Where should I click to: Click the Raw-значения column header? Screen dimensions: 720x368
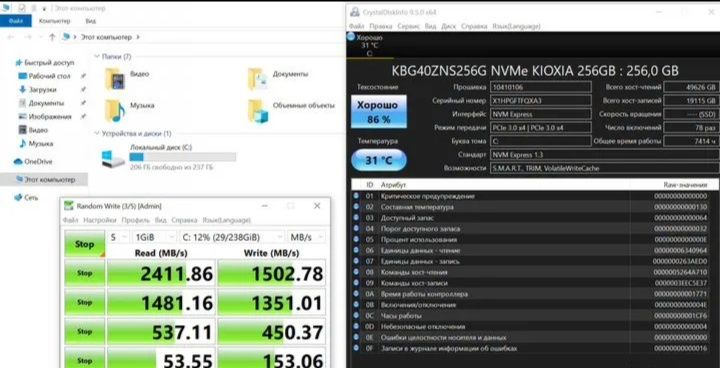click(x=685, y=185)
